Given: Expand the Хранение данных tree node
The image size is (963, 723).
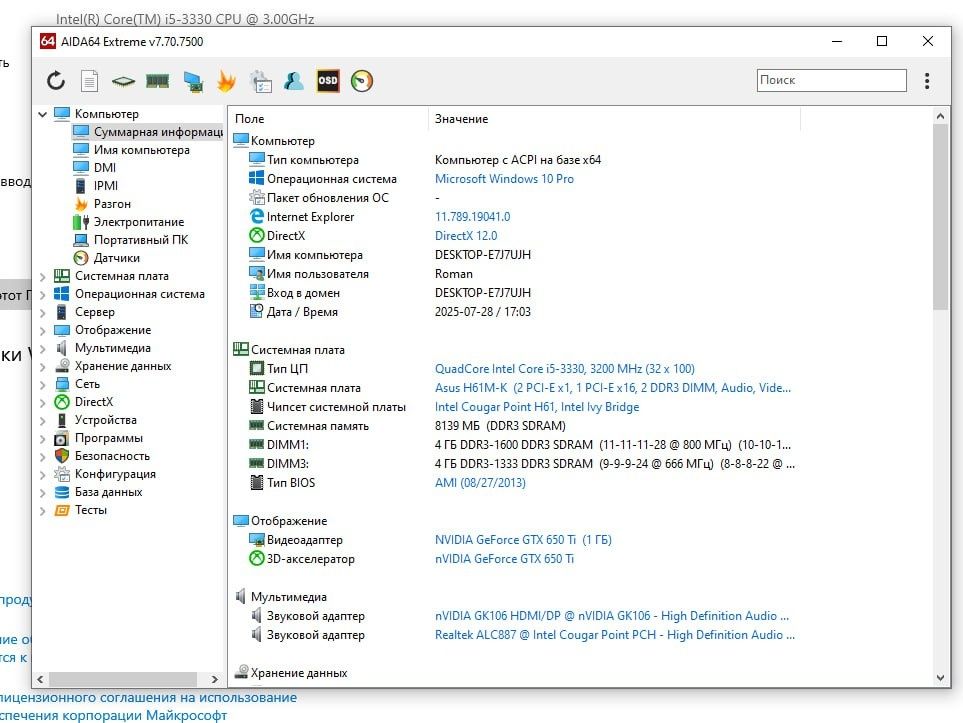Looking at the screenshot, I should [42, 366].
